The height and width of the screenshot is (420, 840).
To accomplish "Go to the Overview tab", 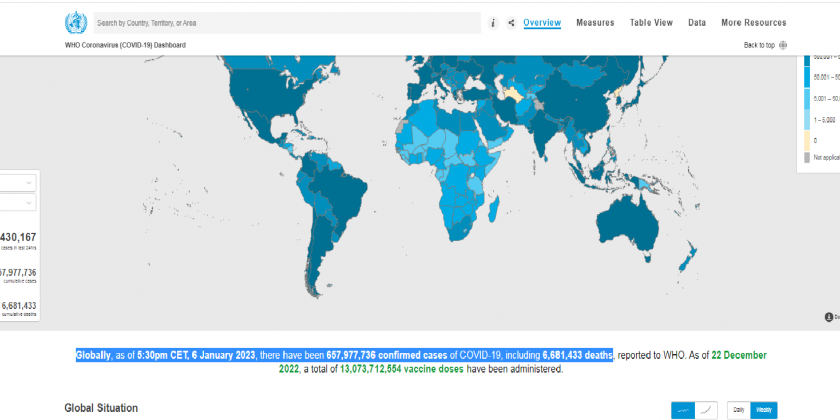I will click(x=542, y=23).
